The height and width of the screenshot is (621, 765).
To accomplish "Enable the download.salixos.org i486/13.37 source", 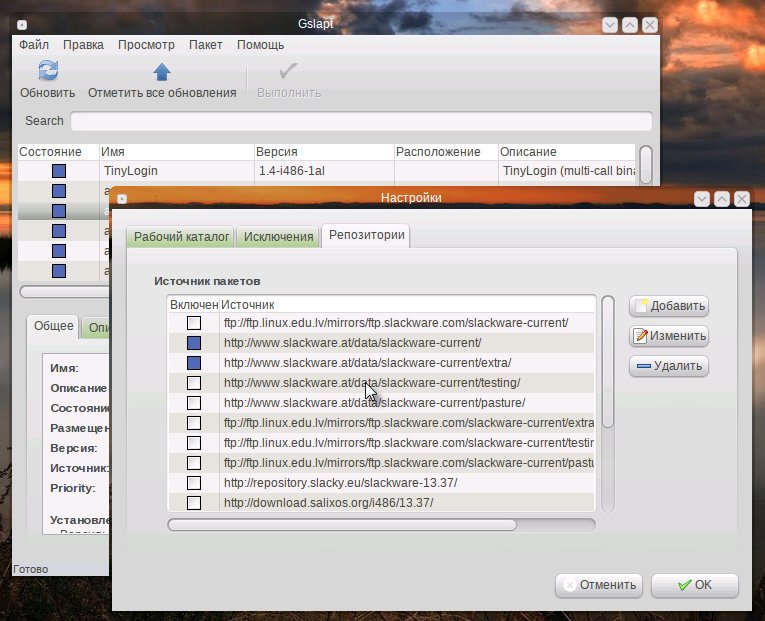I will (x=194, y=503).
